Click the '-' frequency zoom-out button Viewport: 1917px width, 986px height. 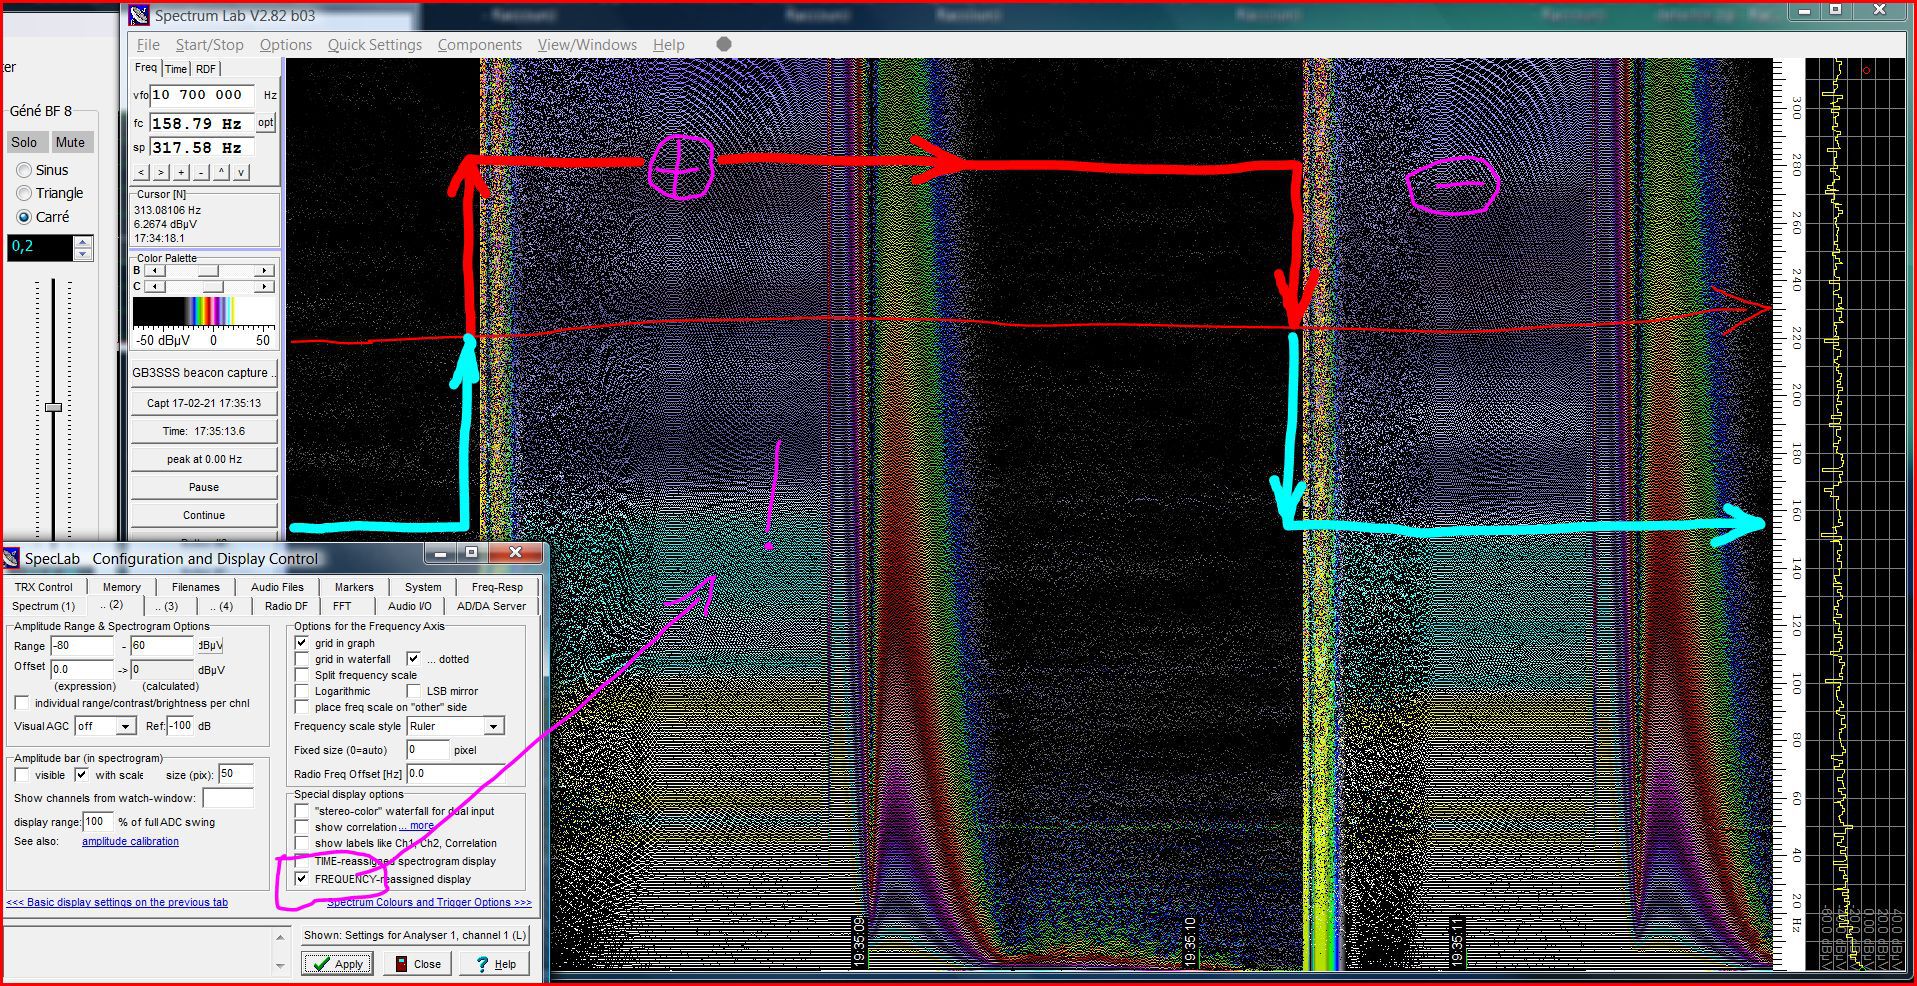coord(201,172)
